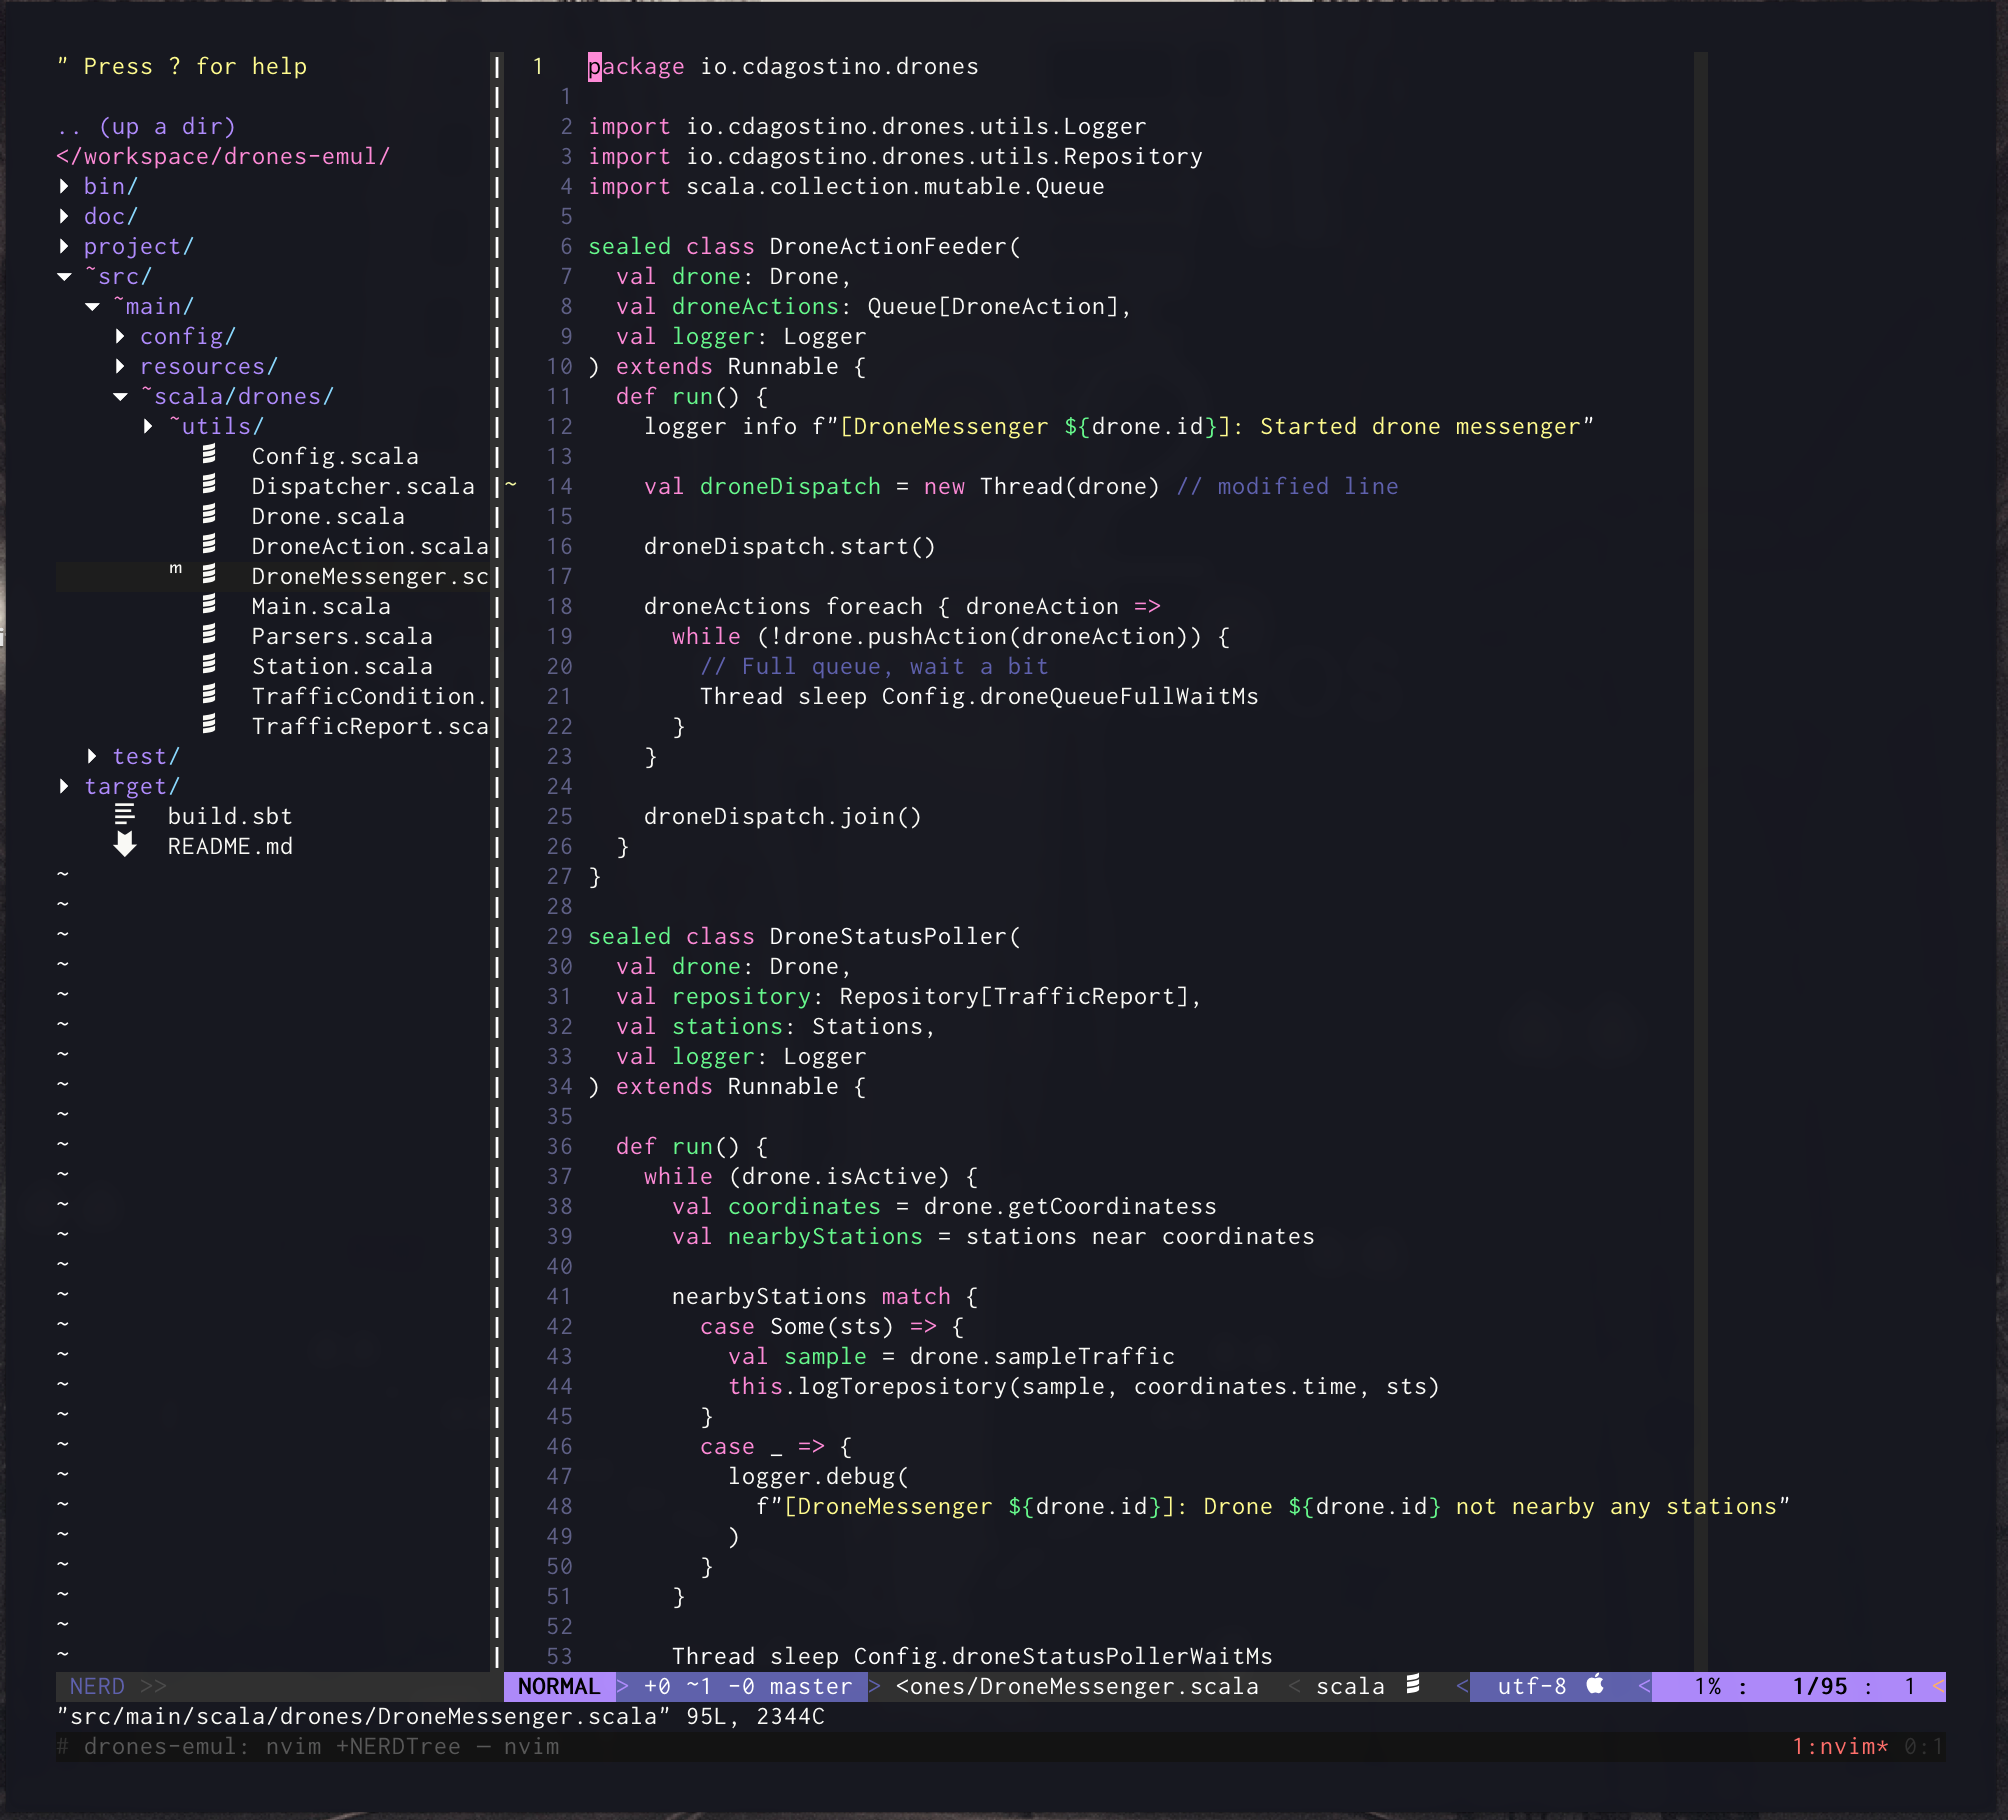Expand the doc/ directory arrow
The image size is (2008, 1820).
pyautogui.click(x=64, y=216)
